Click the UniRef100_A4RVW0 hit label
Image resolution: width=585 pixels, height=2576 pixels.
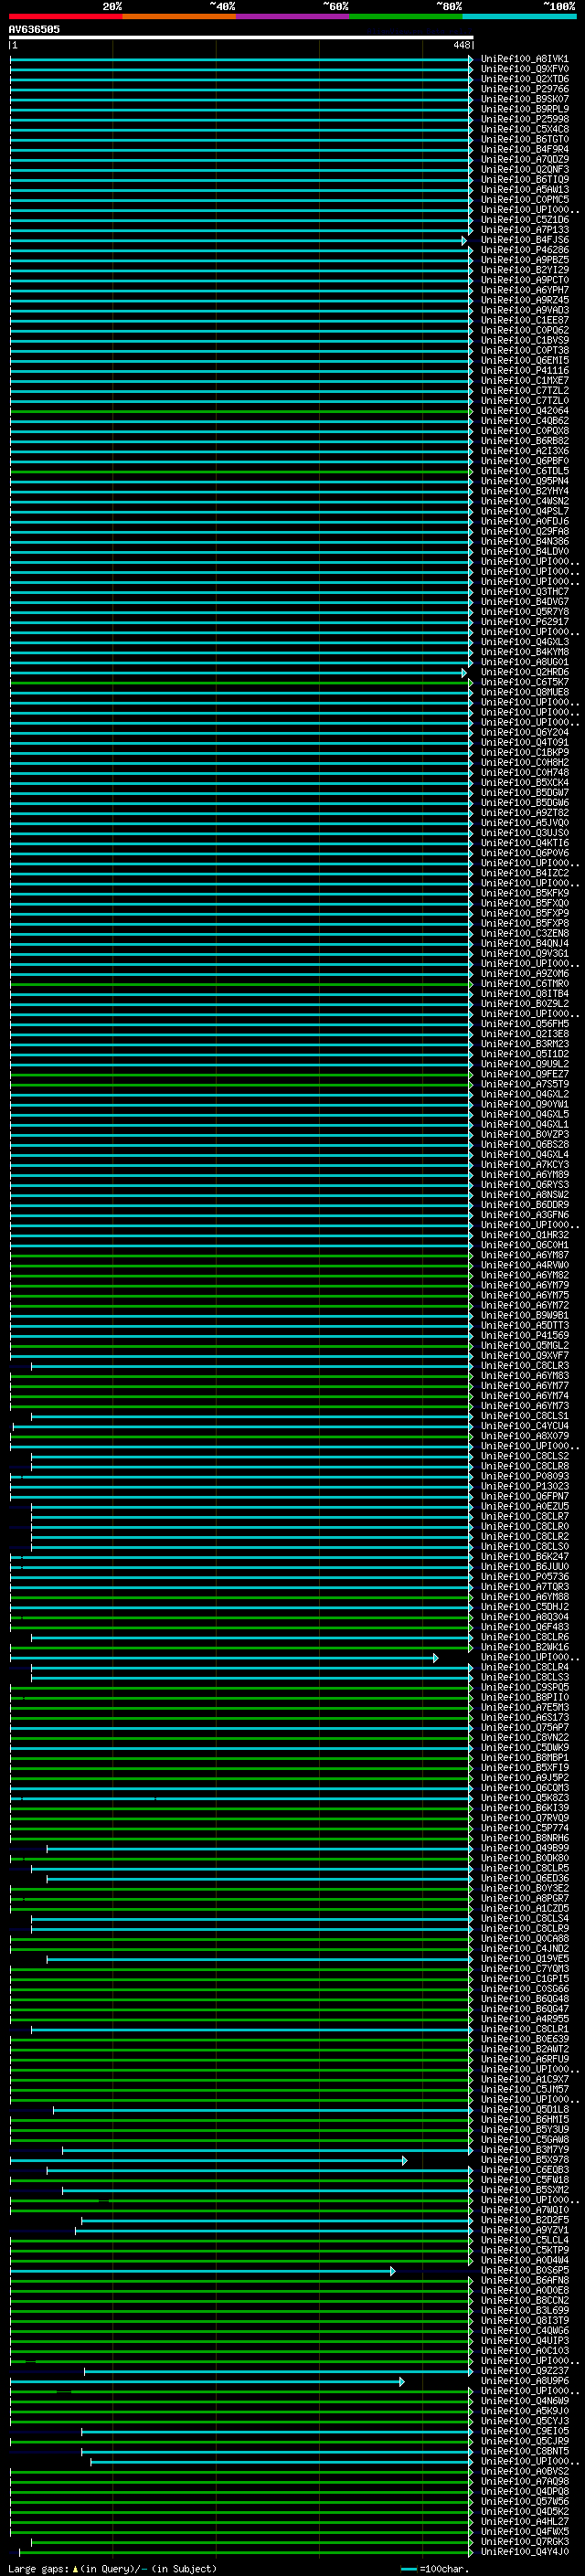(x=525, y=1265)
